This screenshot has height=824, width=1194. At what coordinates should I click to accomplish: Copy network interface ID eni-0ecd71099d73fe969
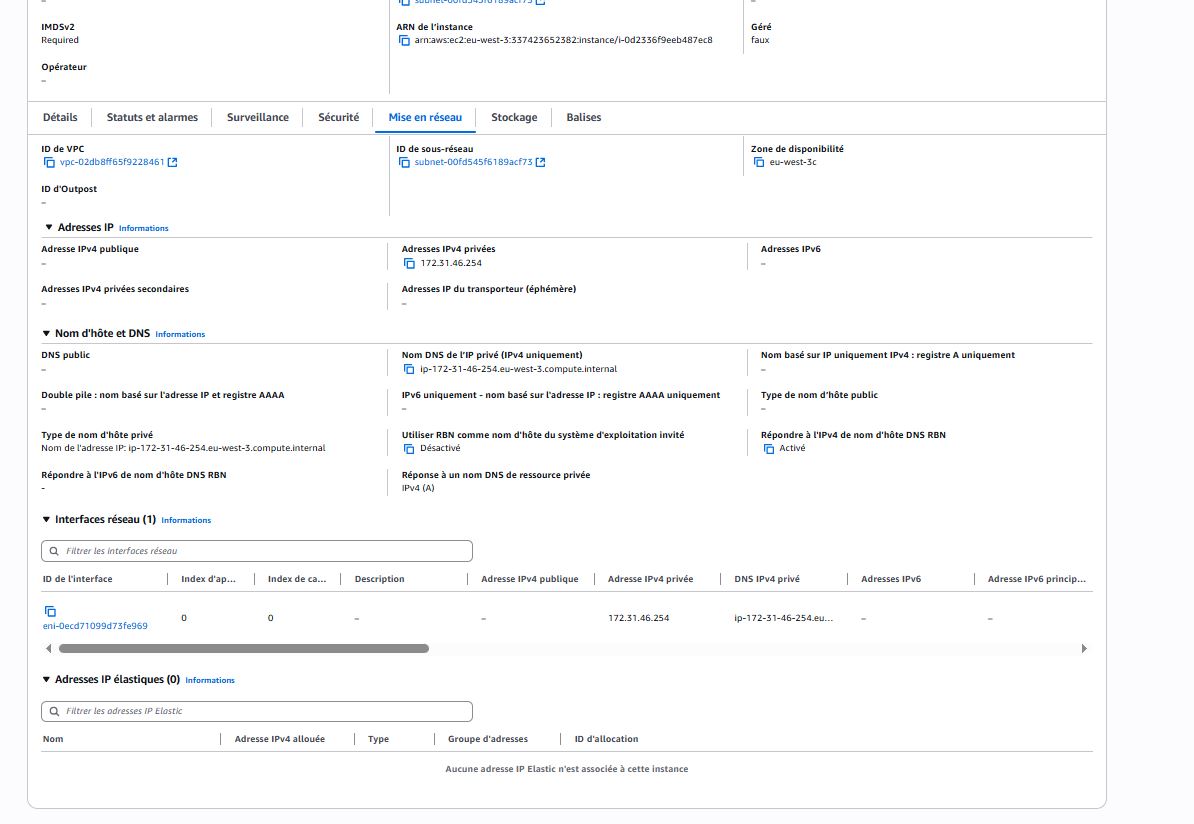point(50,611)
